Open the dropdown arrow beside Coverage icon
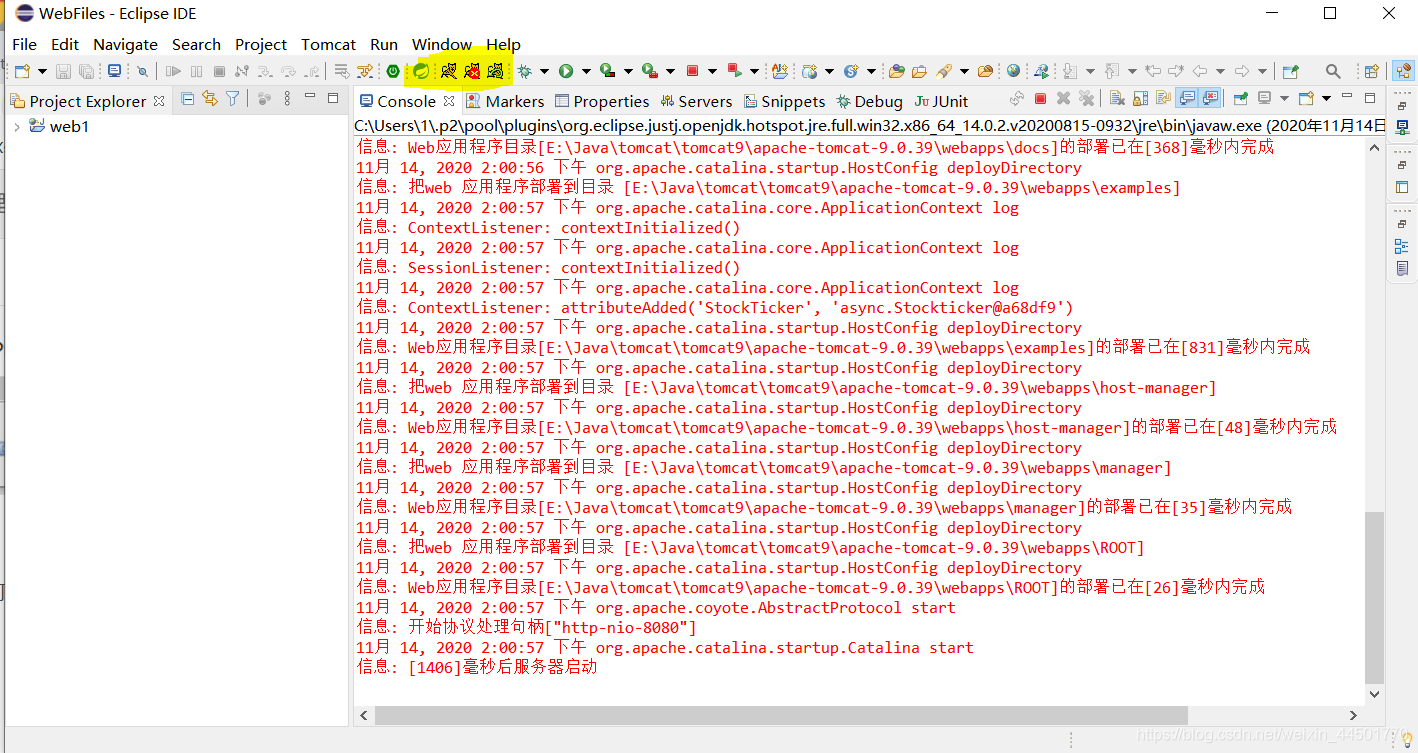 (x=627, y=71)
